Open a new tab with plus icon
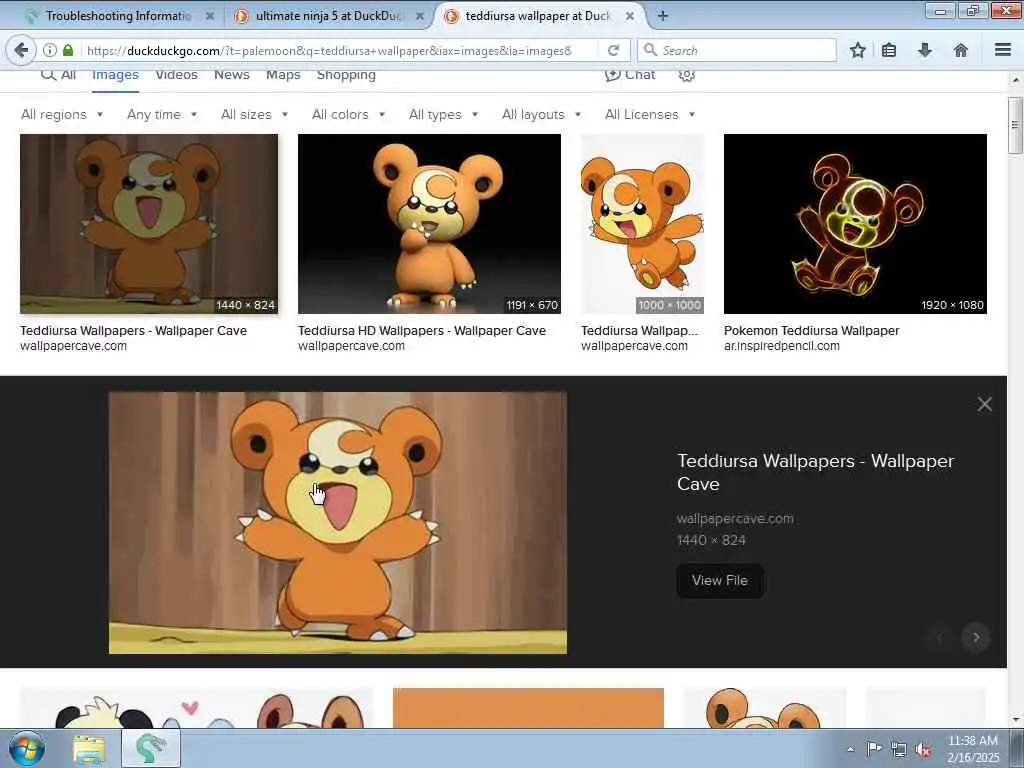Screen dimensions: 1024x768 click(662, 16)
